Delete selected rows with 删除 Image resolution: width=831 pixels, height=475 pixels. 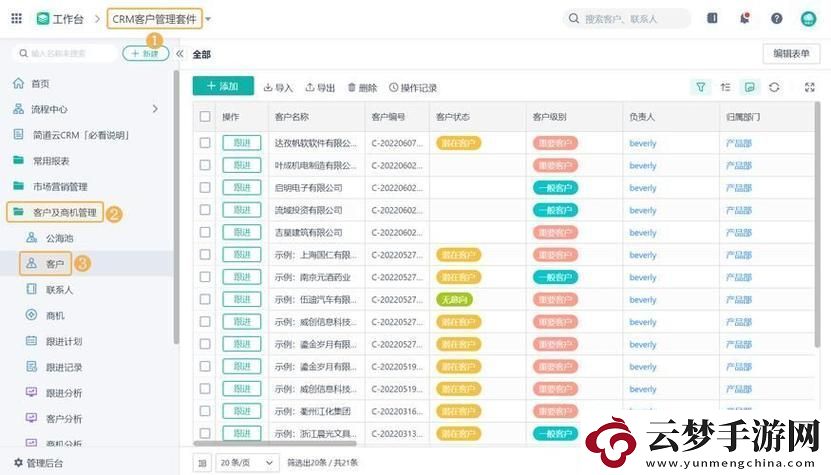(x=363, y=87)
